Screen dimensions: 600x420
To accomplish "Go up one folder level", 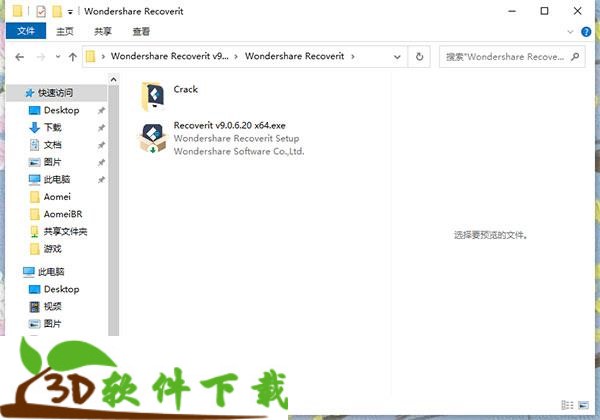I will pyautogui.click(x=73, y=57).
